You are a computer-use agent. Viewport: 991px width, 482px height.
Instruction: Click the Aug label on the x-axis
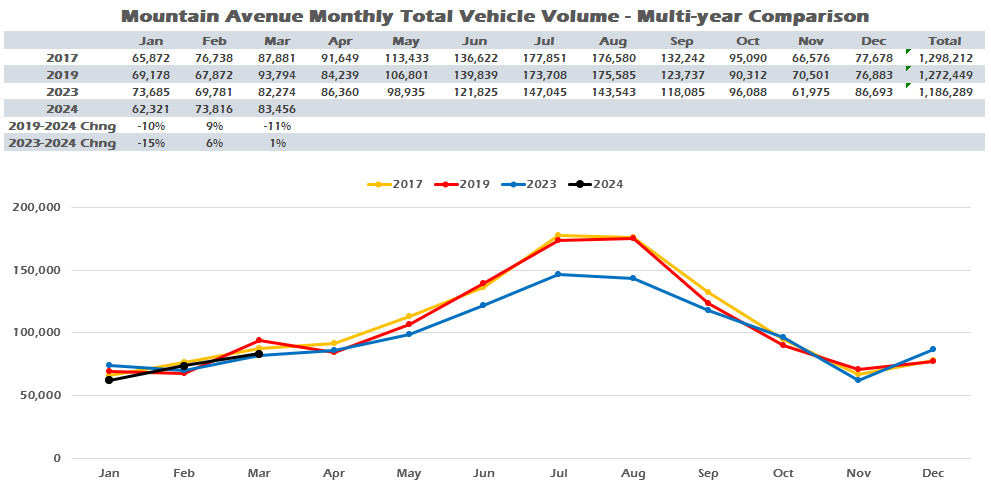click(632, 471)
